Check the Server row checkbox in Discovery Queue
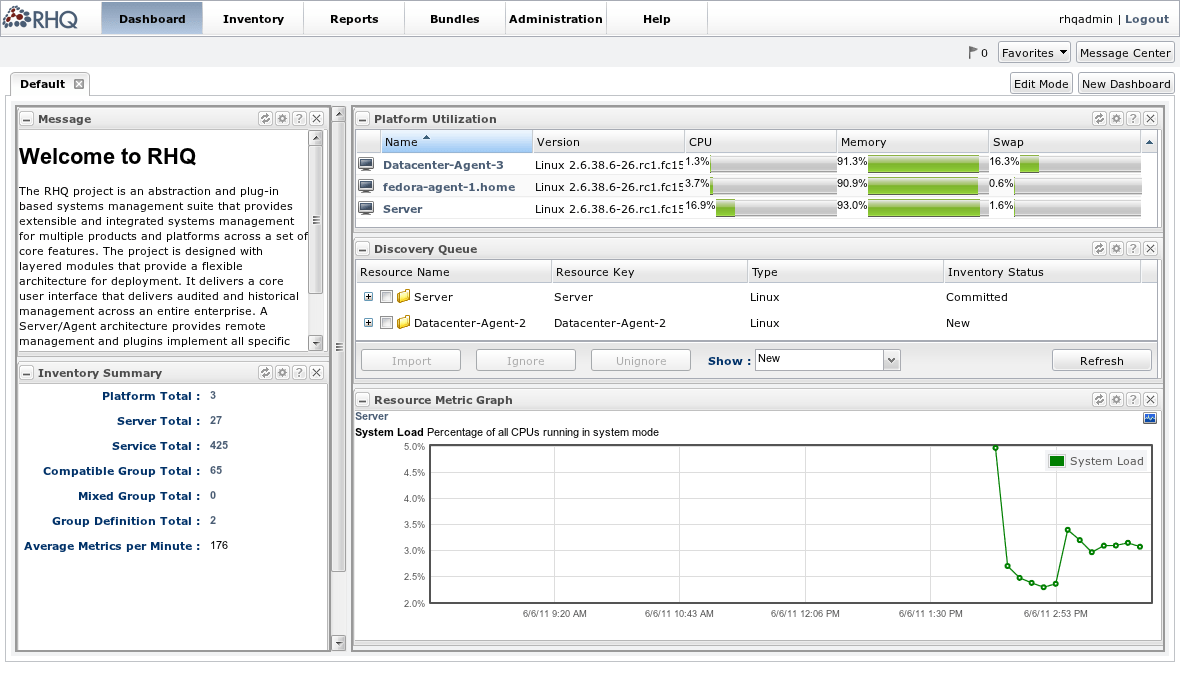This screenshot has width=1180, height=685. (x=387, y=297)
